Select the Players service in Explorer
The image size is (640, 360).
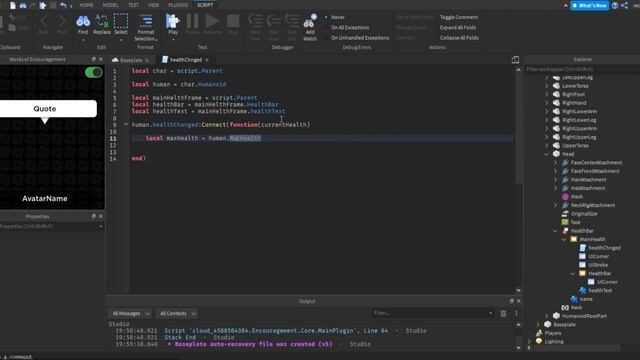(x=549, y=333)
